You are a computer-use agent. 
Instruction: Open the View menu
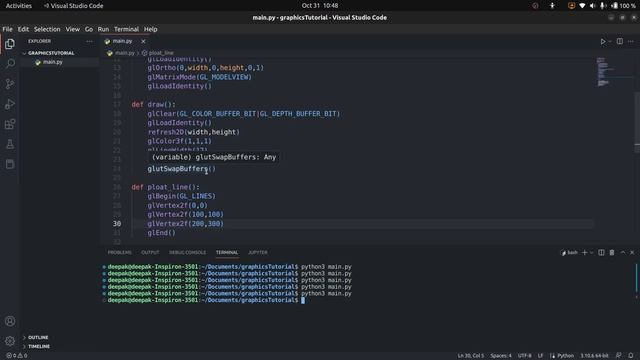[x=73, y=29]
